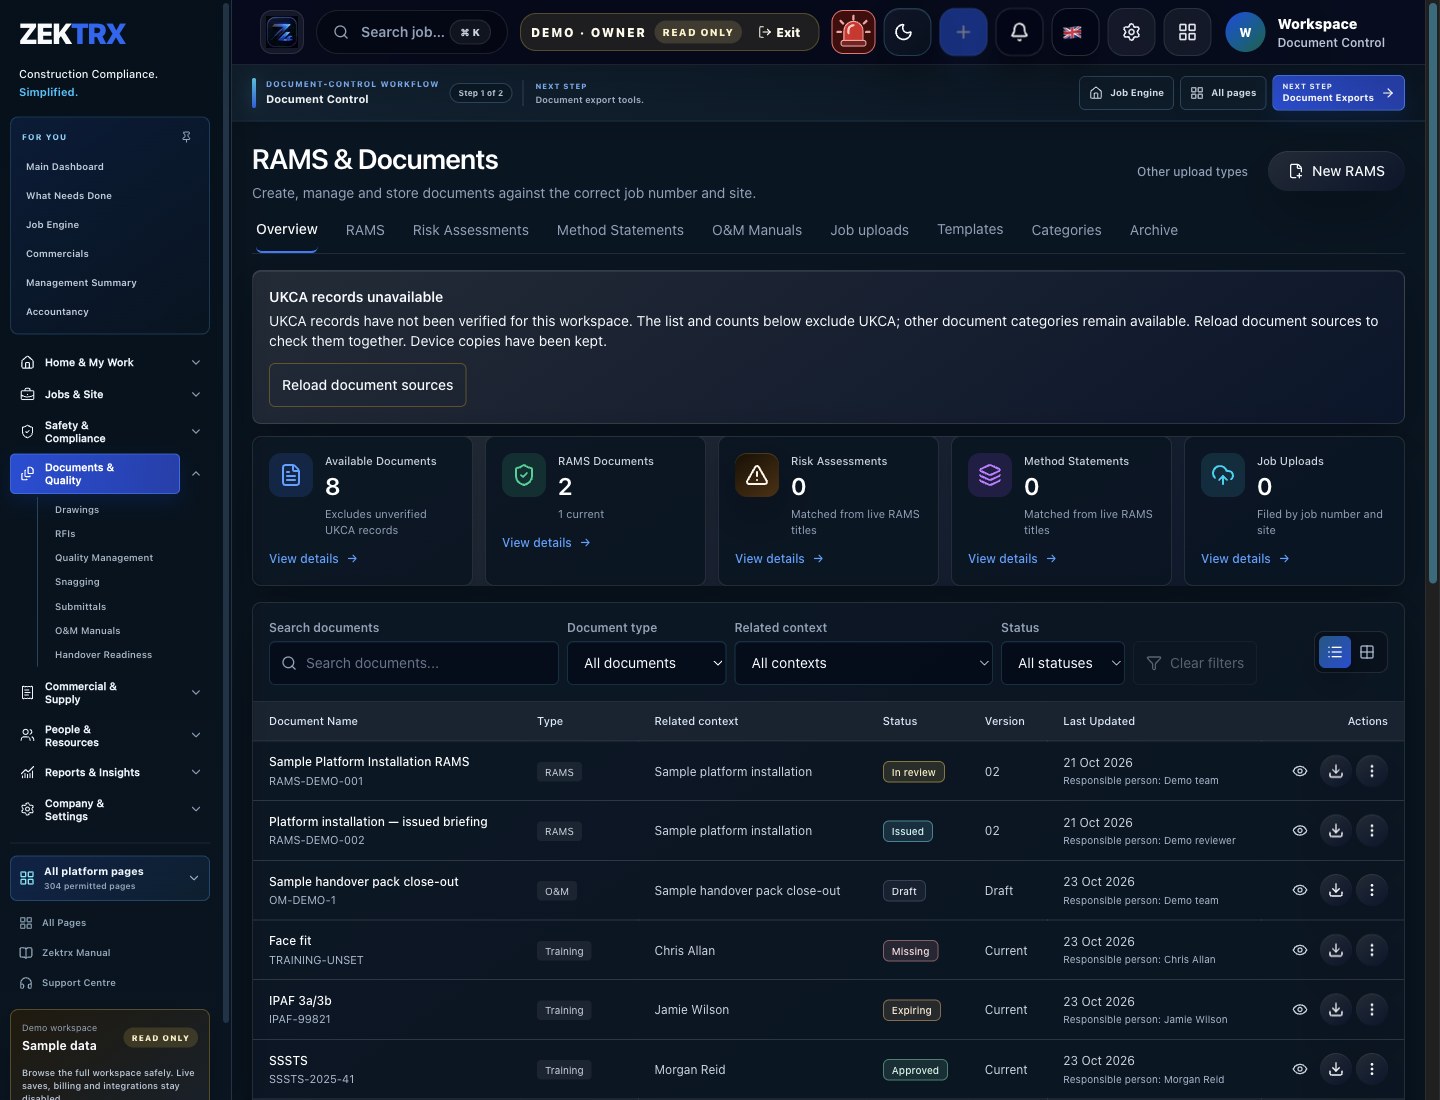Open settings gear in top bar
This screenshot has height=1100, width=1440.
[x=1131, y=32]
